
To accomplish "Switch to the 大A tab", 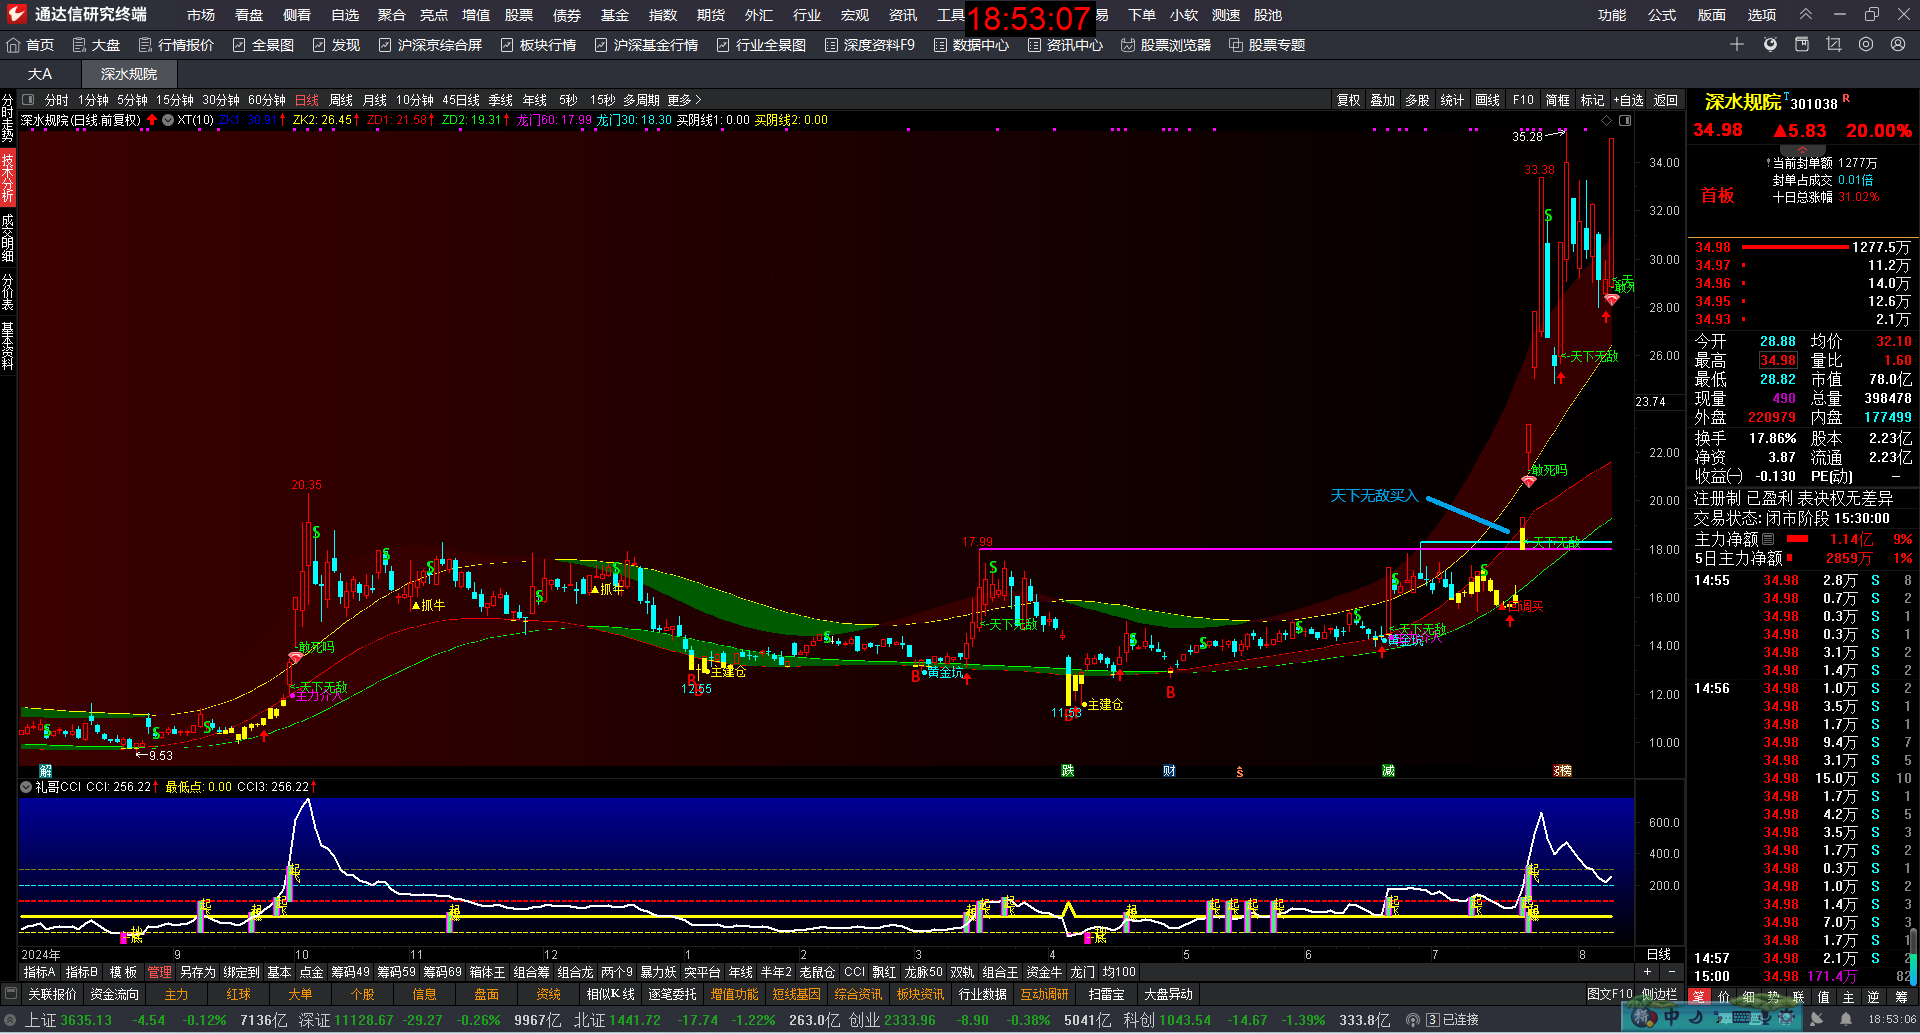I will coord(40,74).
